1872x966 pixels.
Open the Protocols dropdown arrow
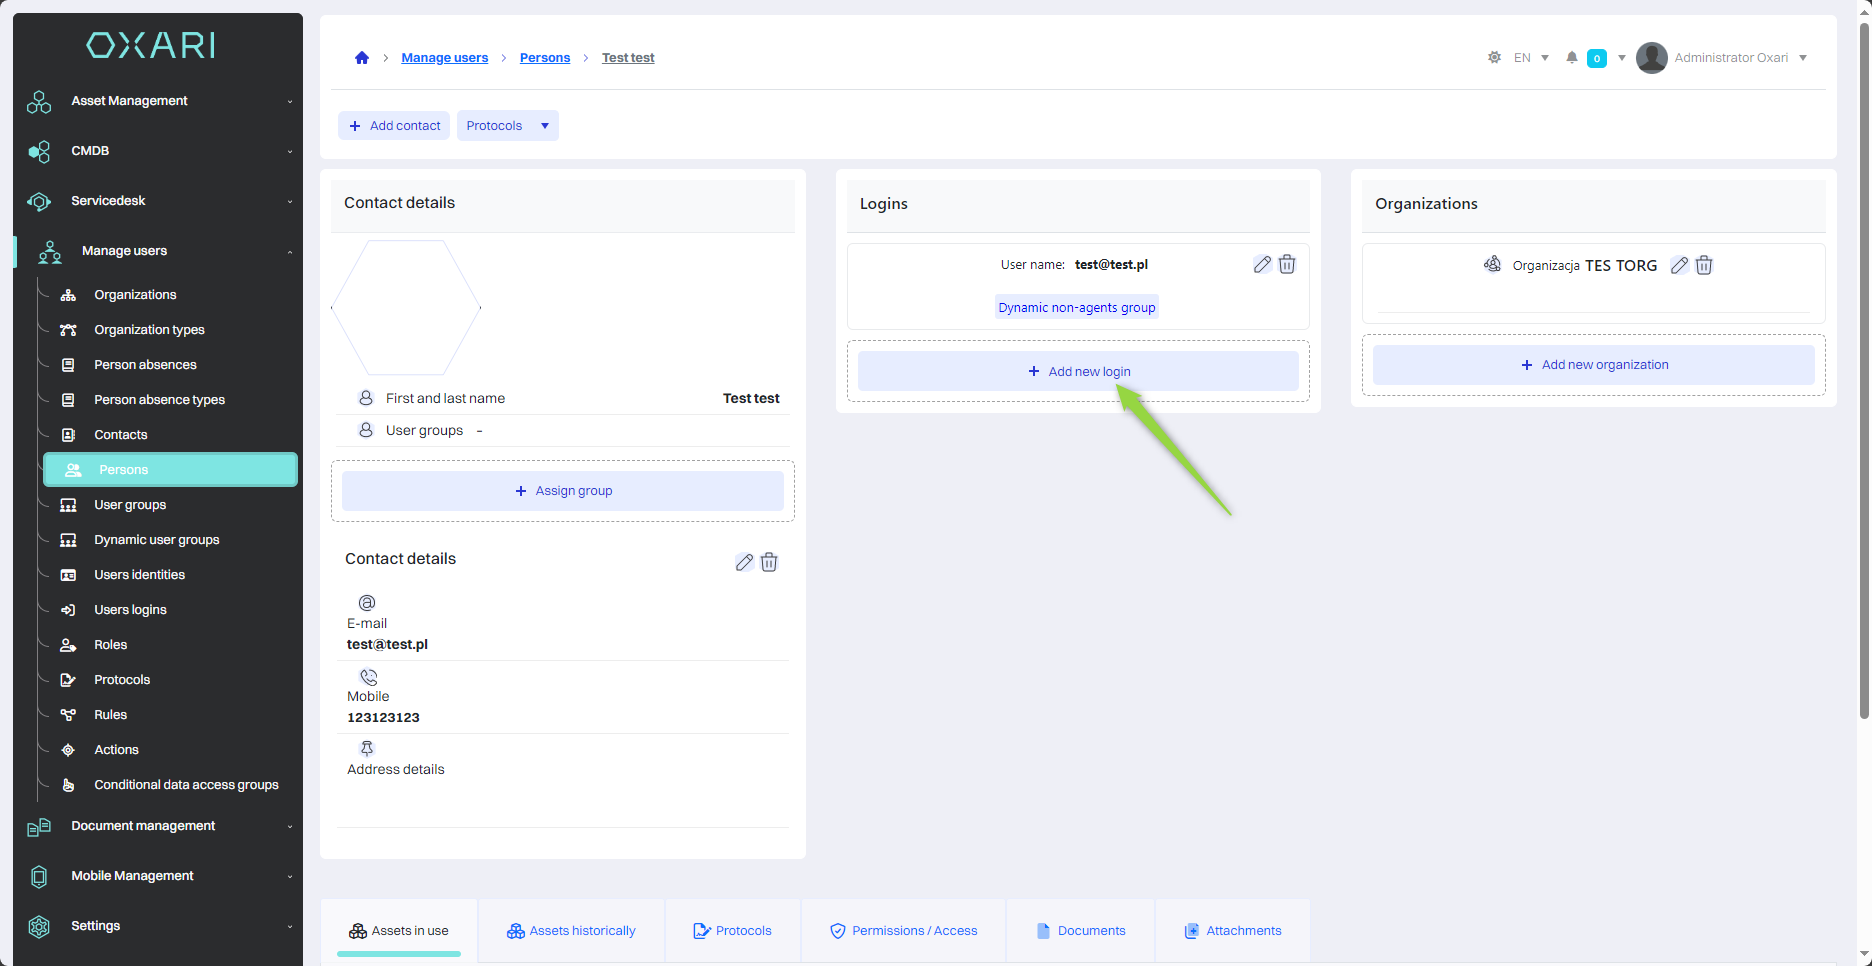[x=545, y=126]
